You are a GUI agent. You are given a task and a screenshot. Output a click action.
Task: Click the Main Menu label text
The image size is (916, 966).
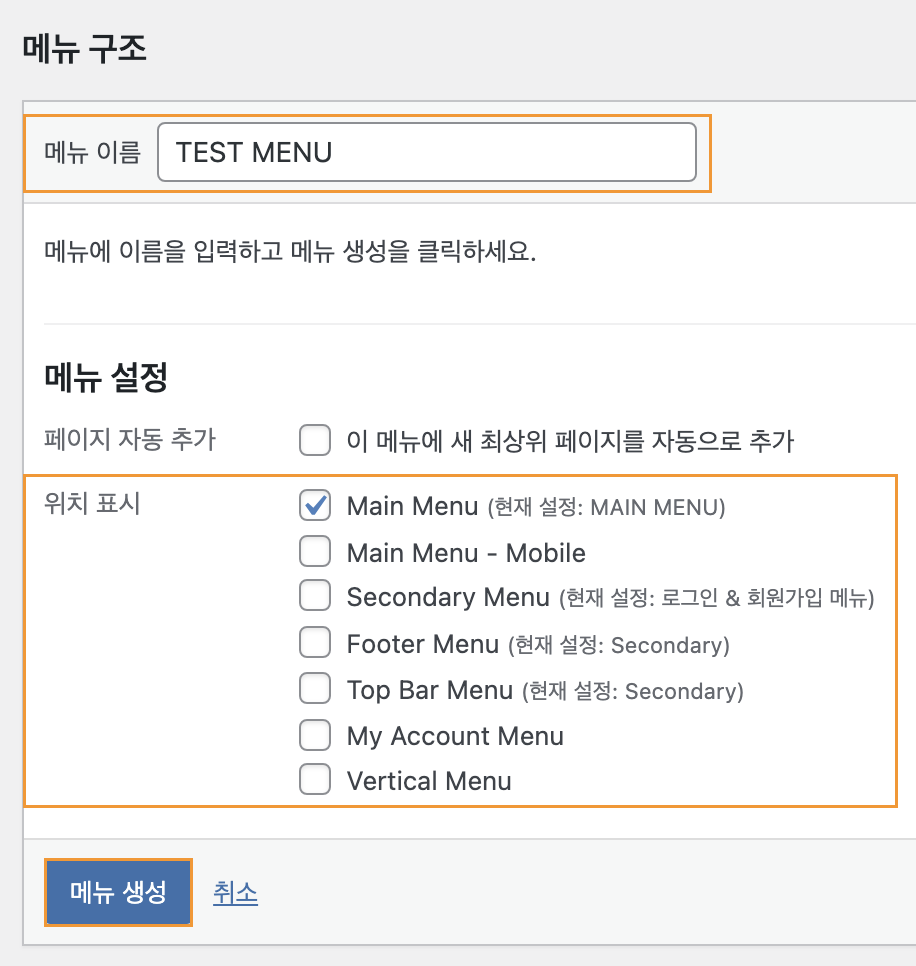coord(412,506)
